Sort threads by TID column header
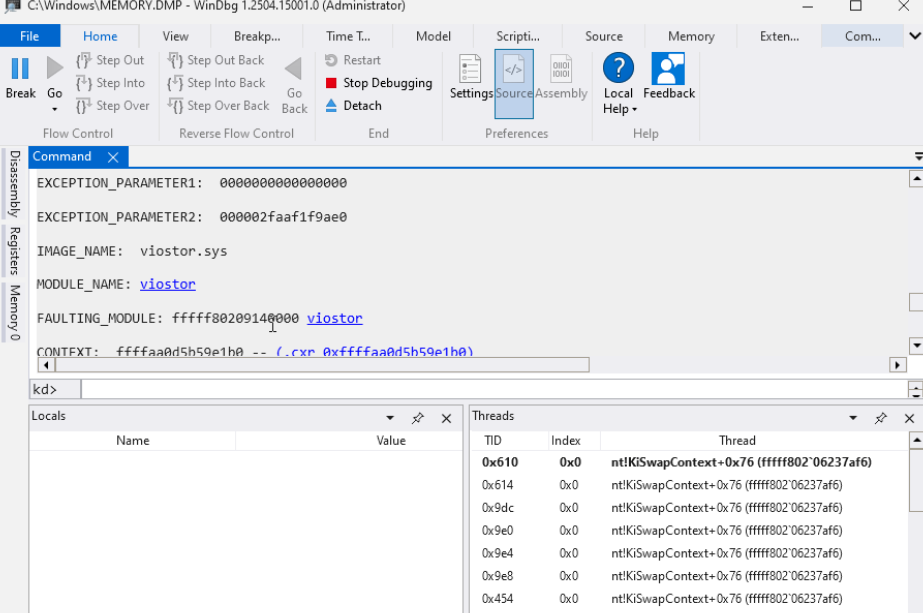This screenshot has height=613, width=923. [493, 440]
